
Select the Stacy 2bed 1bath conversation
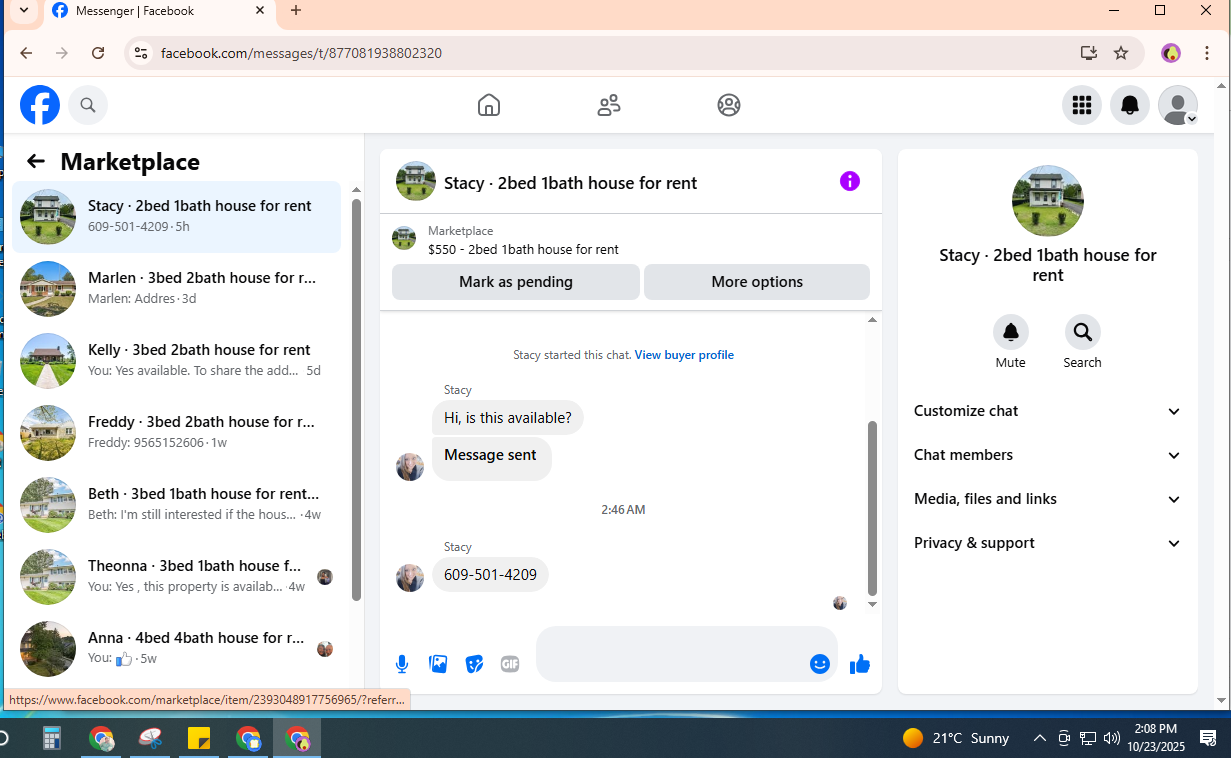177,217
